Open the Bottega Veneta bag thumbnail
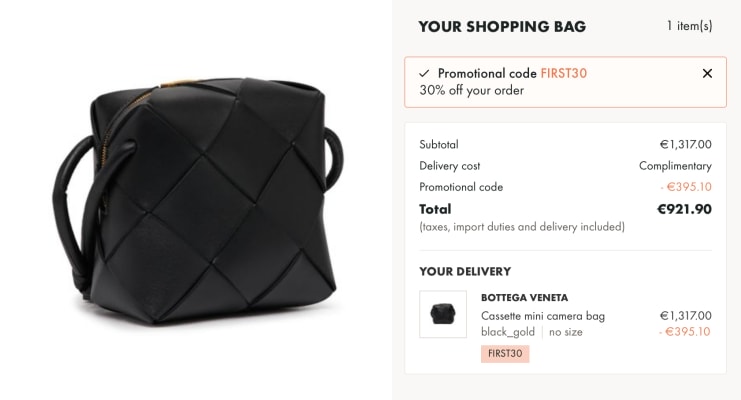The image size is (741, 400). (x=443, y=314)
